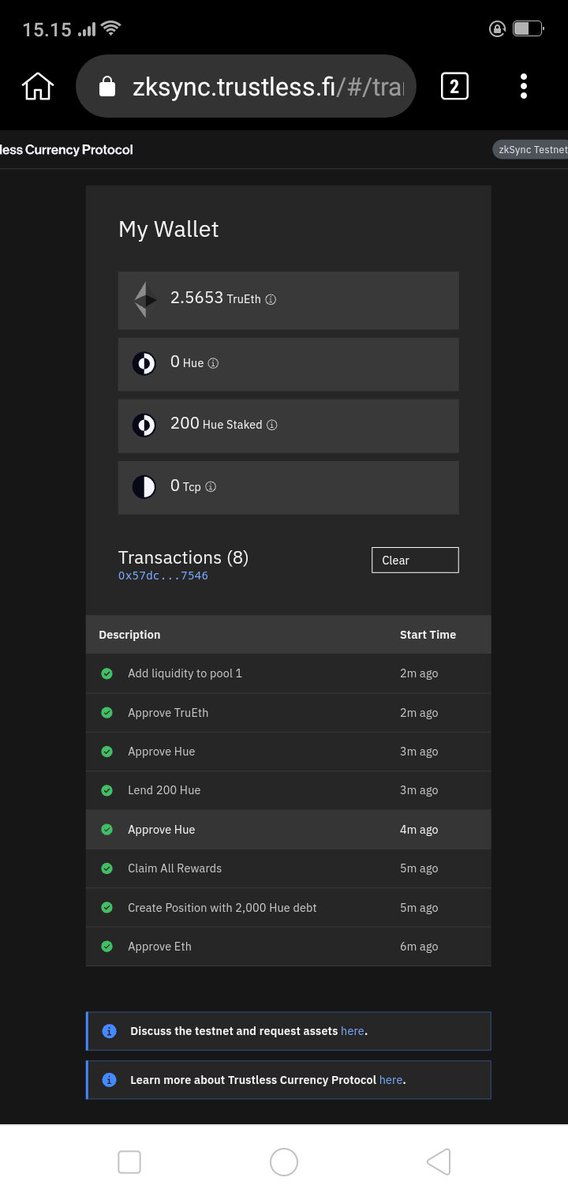
Task: Tap success checkmark for Create Position row
Action: tap(107, 908)
